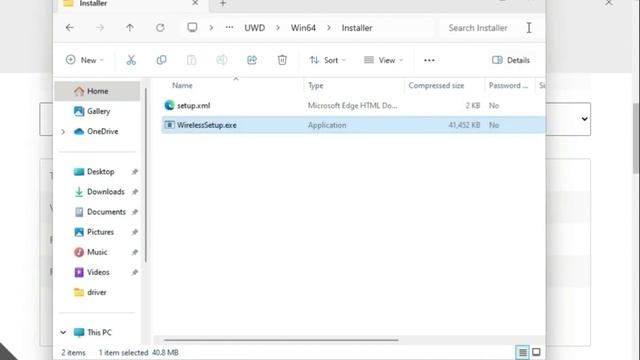Expand chevron between Win64 and Installer
The height and width of the screenshot is (360, 640).
(329, 28)
